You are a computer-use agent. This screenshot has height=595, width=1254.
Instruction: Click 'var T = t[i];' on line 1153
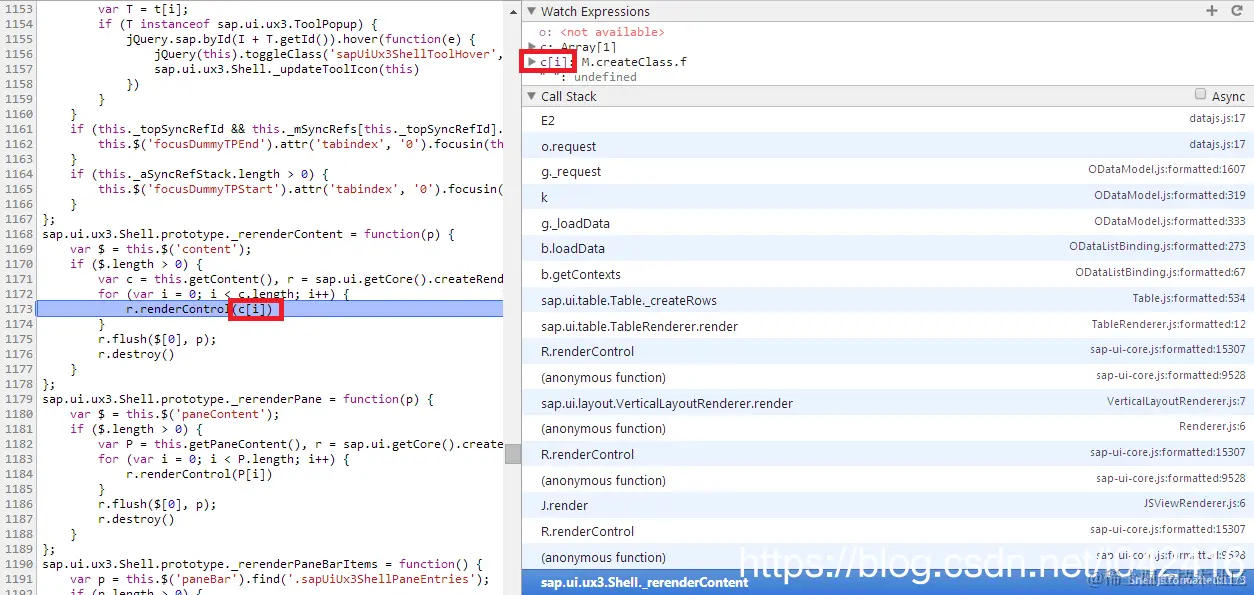click(x=143, y=9)
